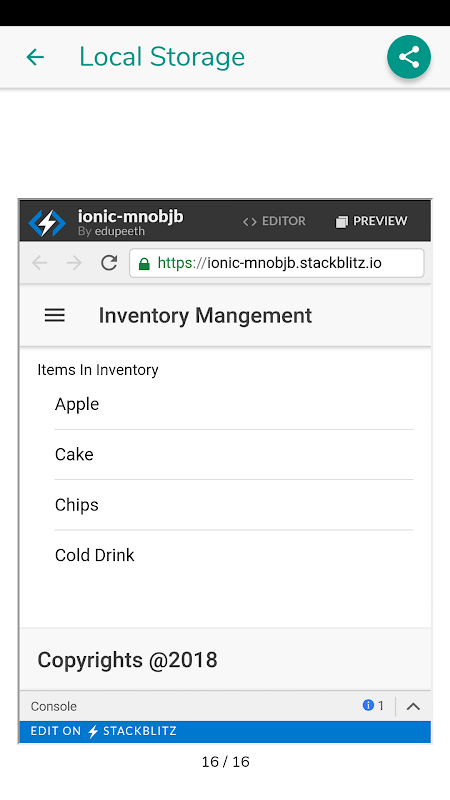Tap the back arrow beside Local Storage
Image resolution: width=450 pixels, height=800 pixels.
(x=35, y=57)
